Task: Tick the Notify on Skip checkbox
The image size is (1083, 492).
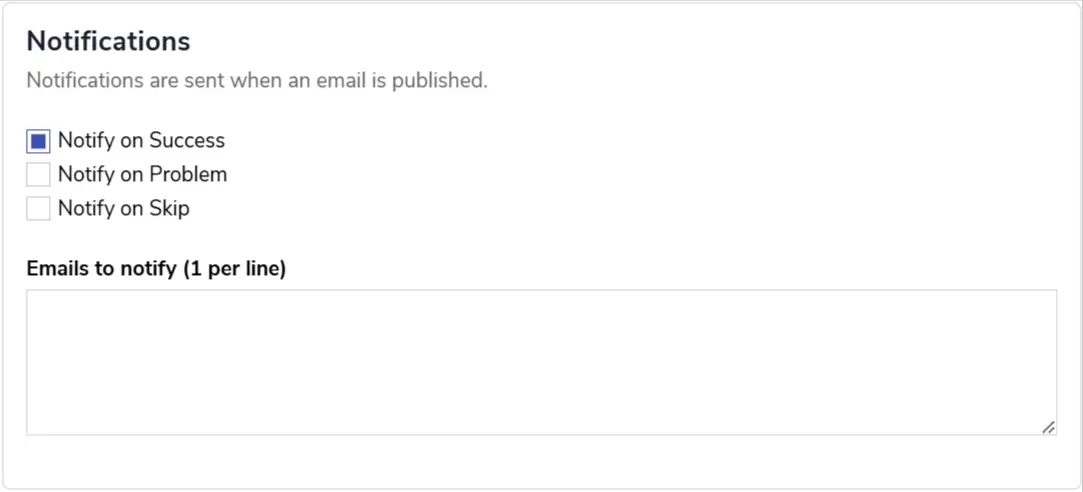Action: (x=38, y=209)
